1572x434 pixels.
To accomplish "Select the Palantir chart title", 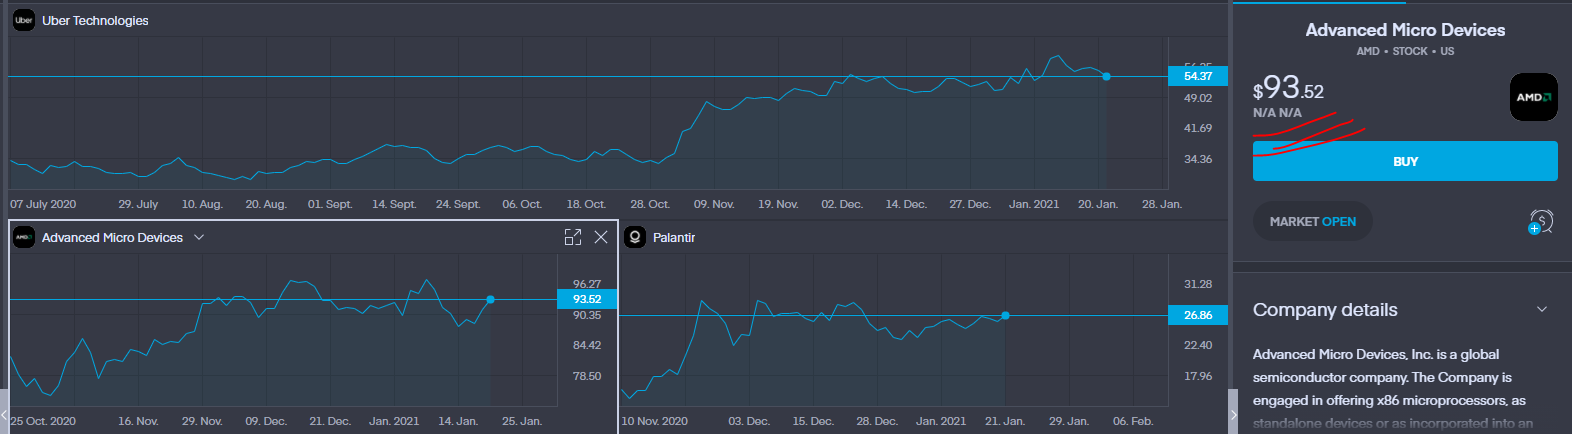I will (674, 237).
